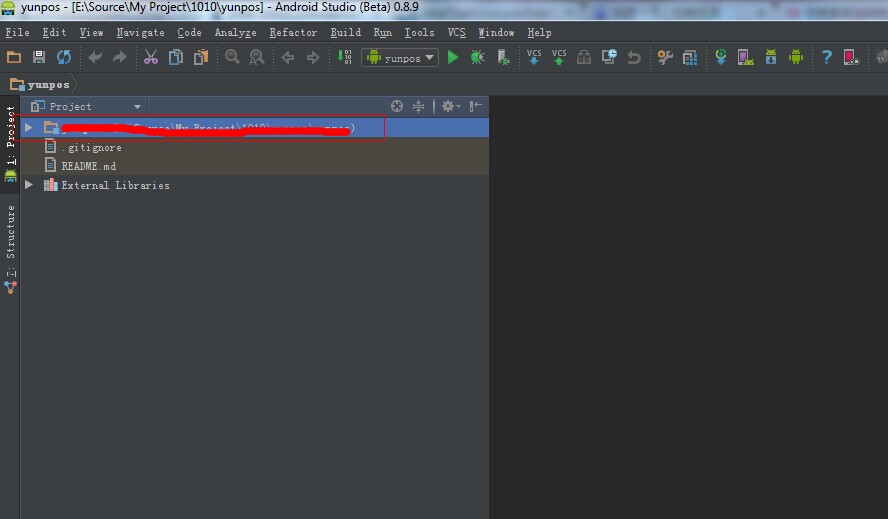Select the .gitignore file
The width and height of the screenshot is (888, 519).
91,148
